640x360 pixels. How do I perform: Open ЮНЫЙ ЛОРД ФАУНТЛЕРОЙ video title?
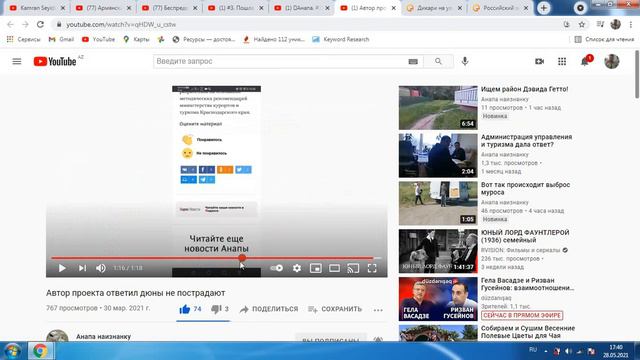(x=525, y=236)
